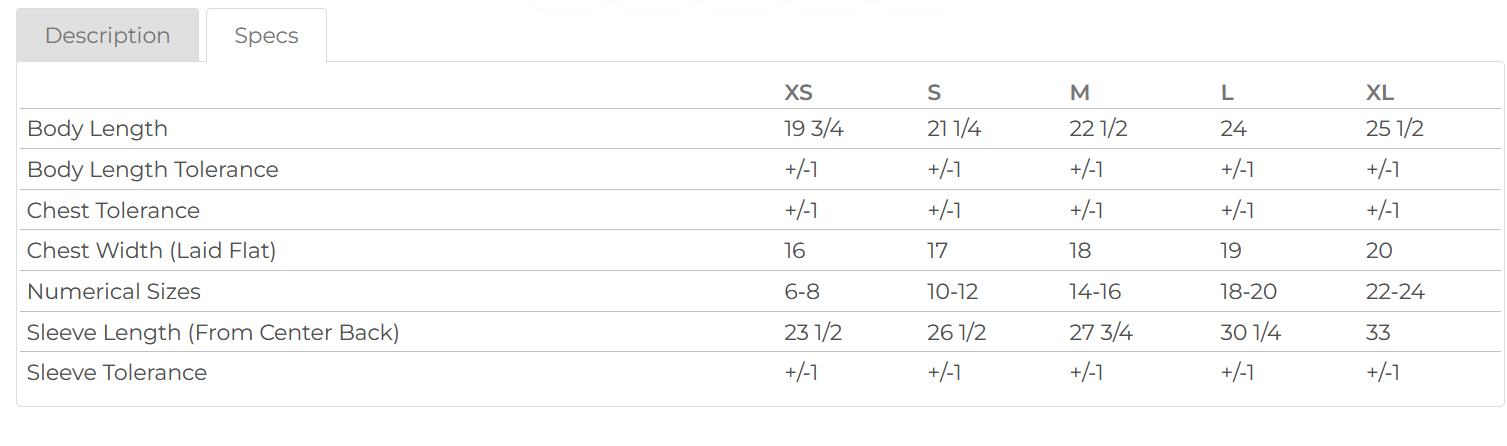
Task: Select Sleeve Length (From Center Back) label
Action: pyautogui.click(x=213, y=332)
